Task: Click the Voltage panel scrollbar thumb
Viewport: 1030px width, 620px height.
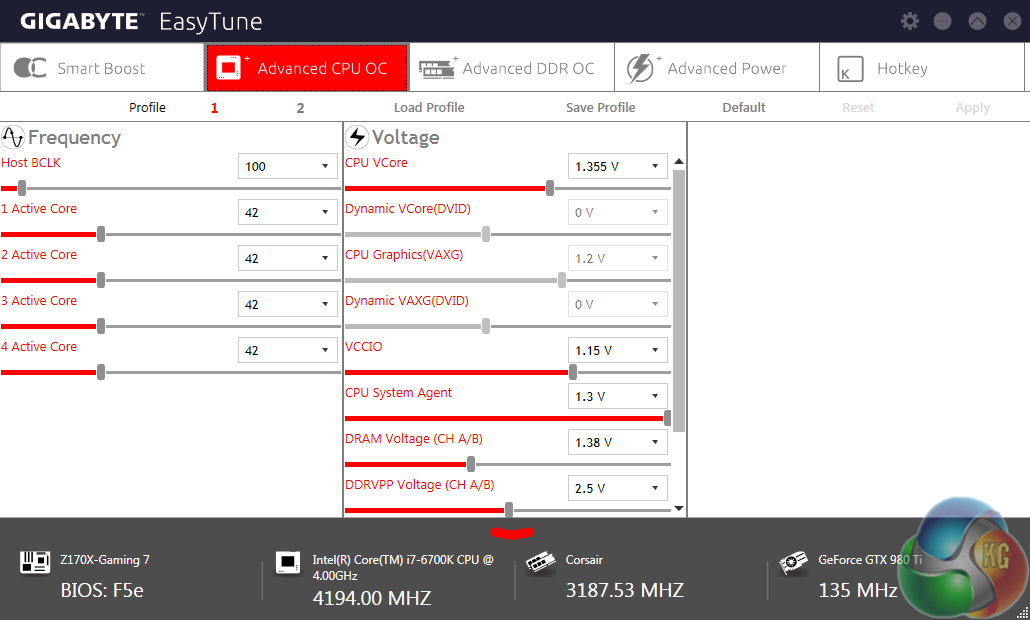Action: coord(679,301)
